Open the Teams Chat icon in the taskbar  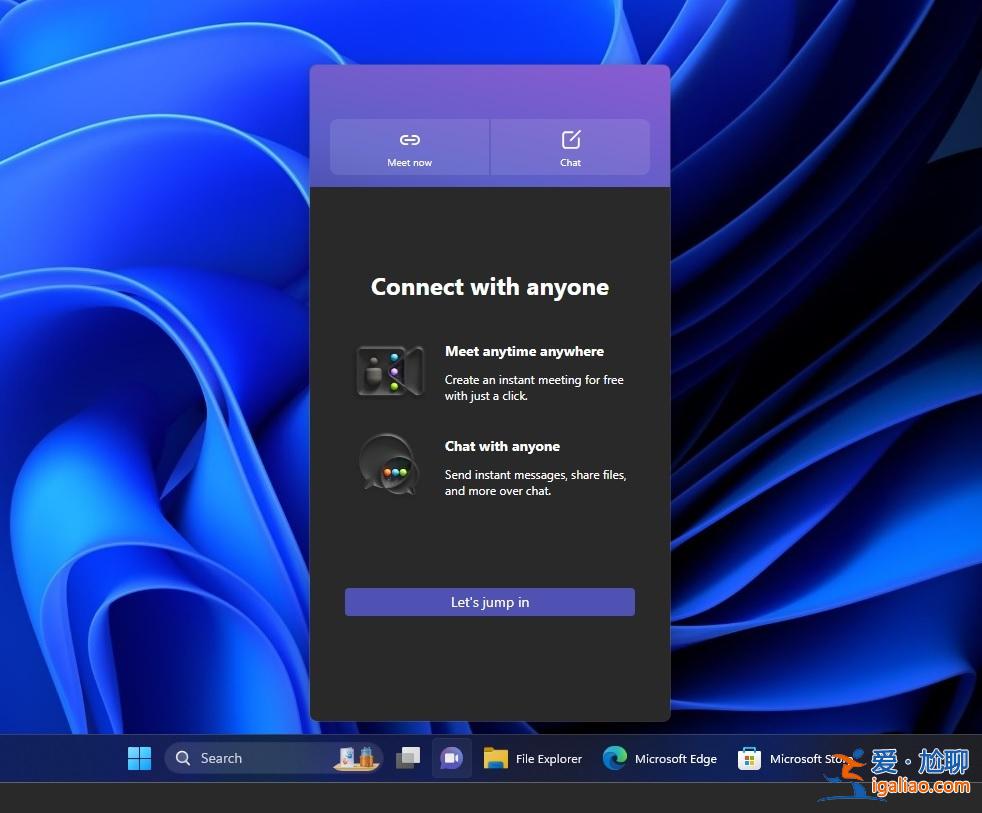(x=451, y=757)
